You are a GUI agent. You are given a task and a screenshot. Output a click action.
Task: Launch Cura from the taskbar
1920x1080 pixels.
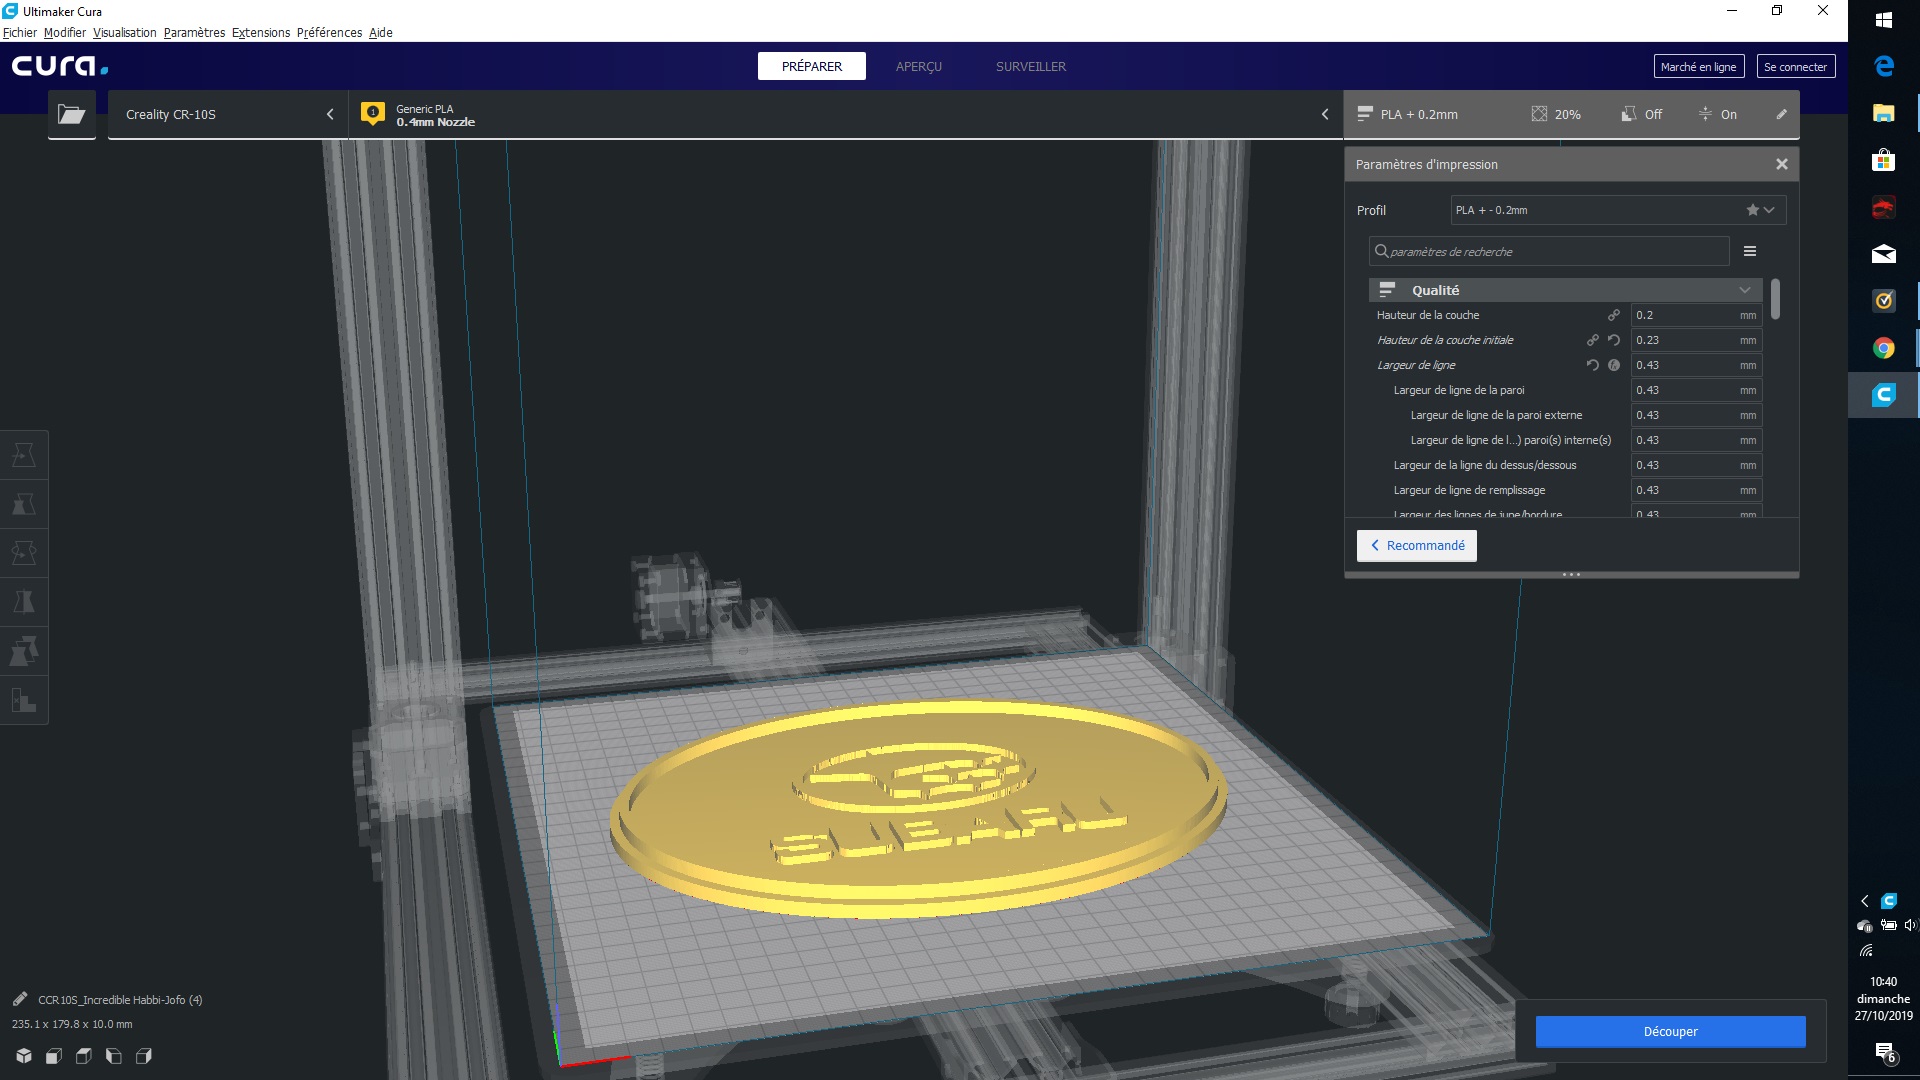click(1884, 394)
